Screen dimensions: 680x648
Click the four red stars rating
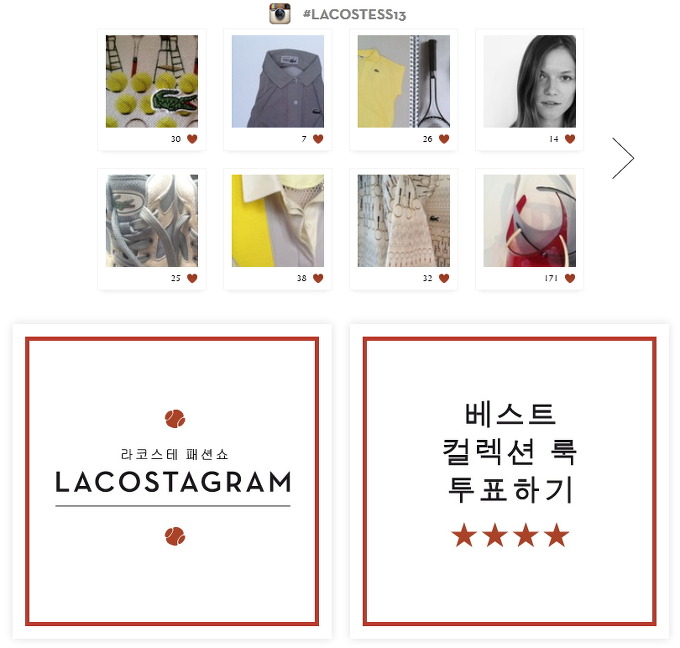[510, 535]
